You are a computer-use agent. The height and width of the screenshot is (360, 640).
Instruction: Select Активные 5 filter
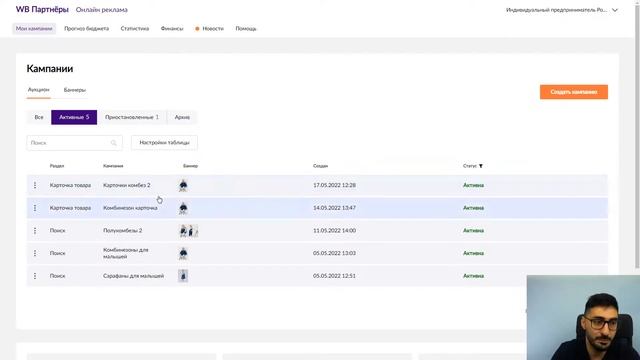pyautogui.click(x=74, y=117)
